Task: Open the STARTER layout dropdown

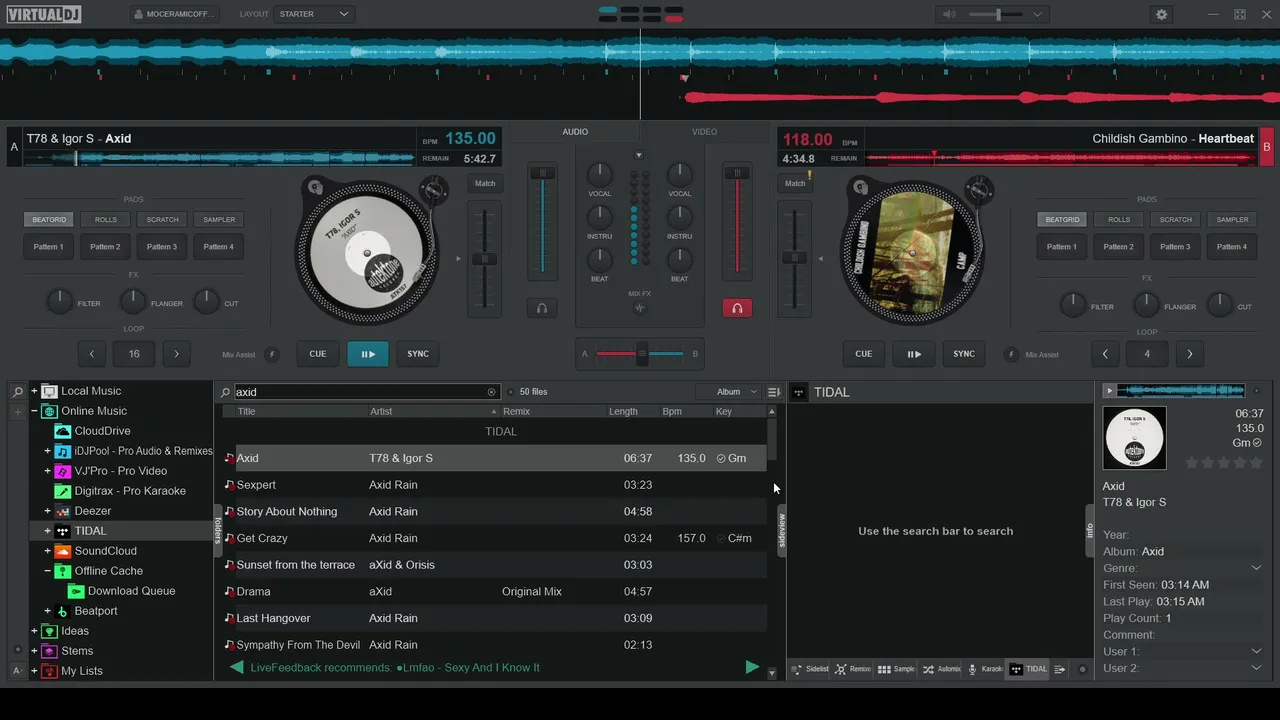Action: (x=314, y=15)
